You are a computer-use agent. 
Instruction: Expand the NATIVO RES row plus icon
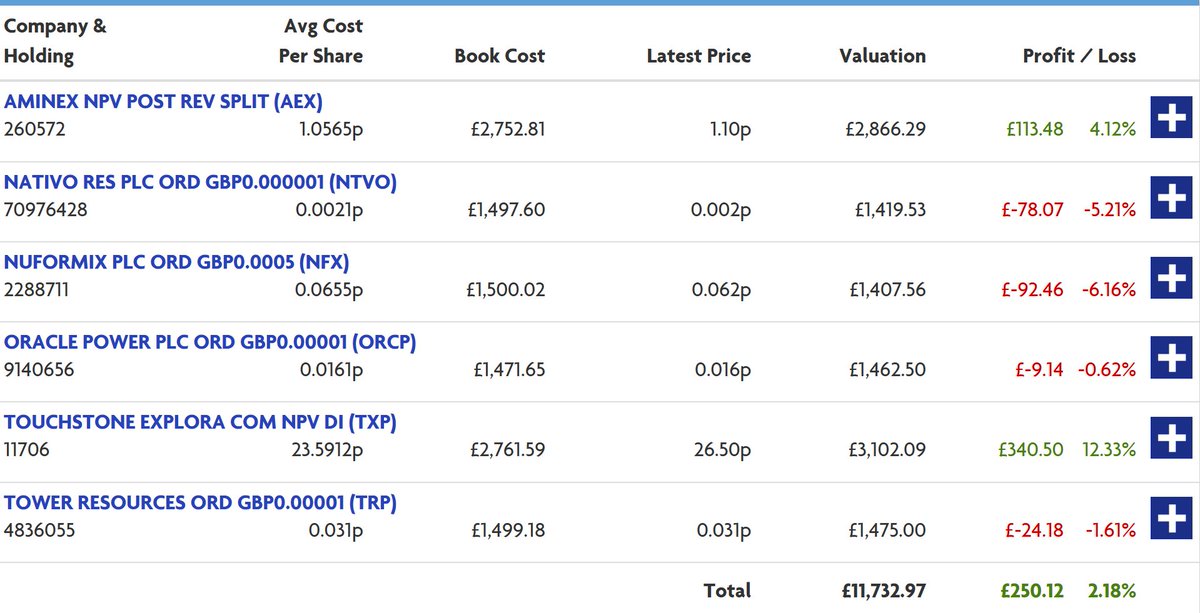point(1171,199)
